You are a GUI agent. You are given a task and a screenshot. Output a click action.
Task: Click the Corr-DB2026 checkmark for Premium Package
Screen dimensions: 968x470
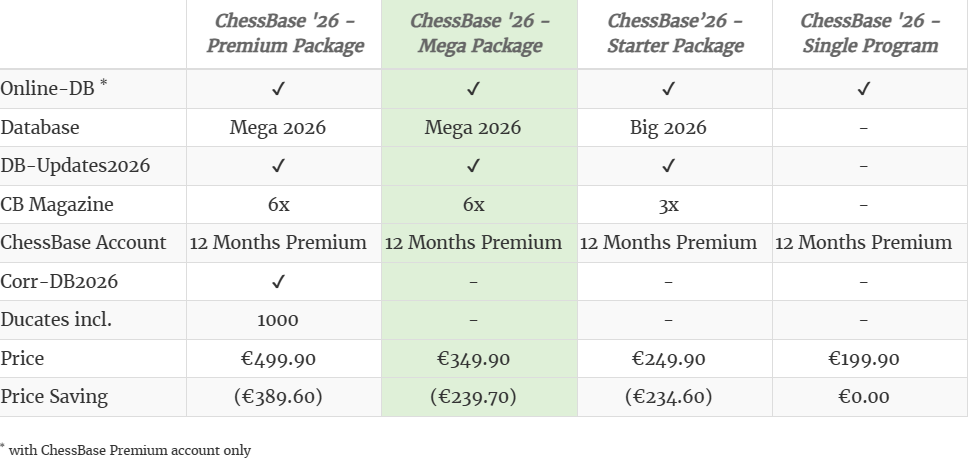pyautogui.click(x=278, y=282)
